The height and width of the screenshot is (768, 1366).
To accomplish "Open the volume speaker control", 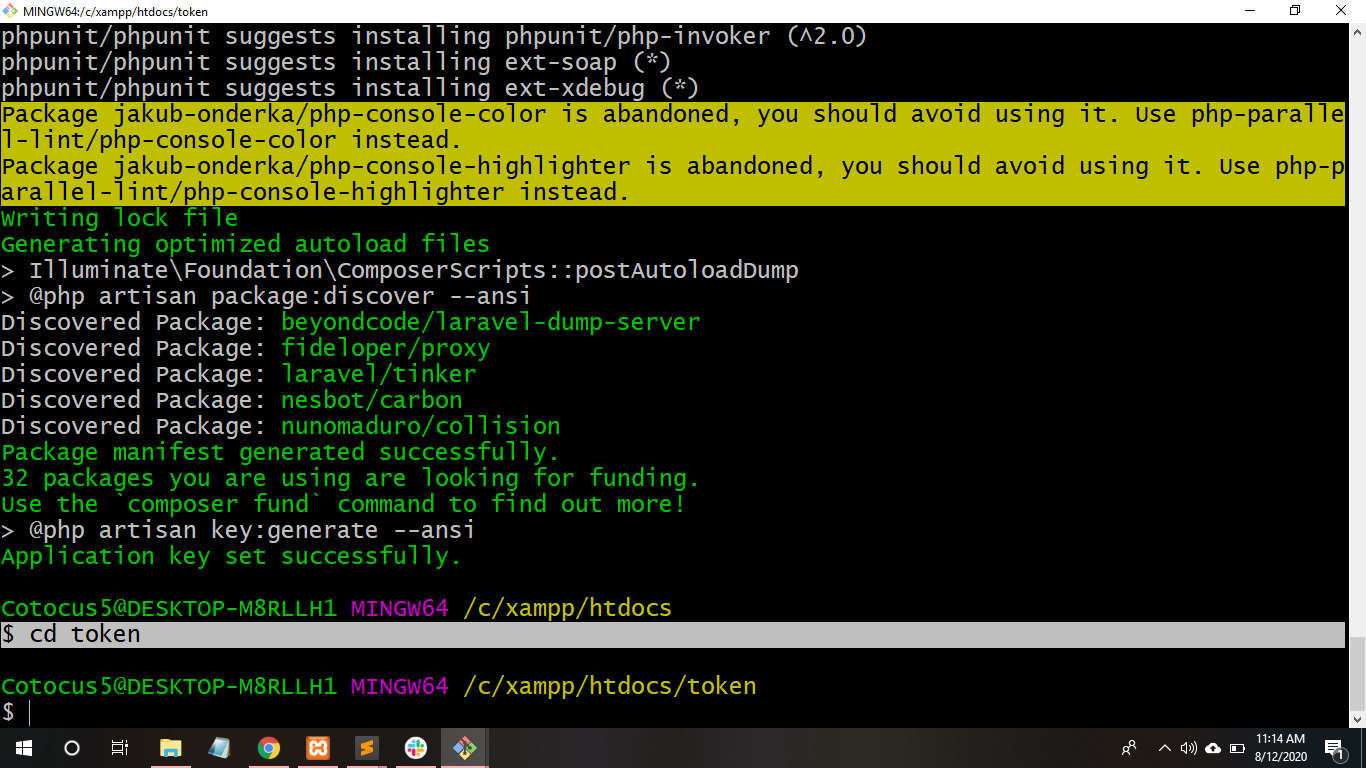I will pos(1188,747).
